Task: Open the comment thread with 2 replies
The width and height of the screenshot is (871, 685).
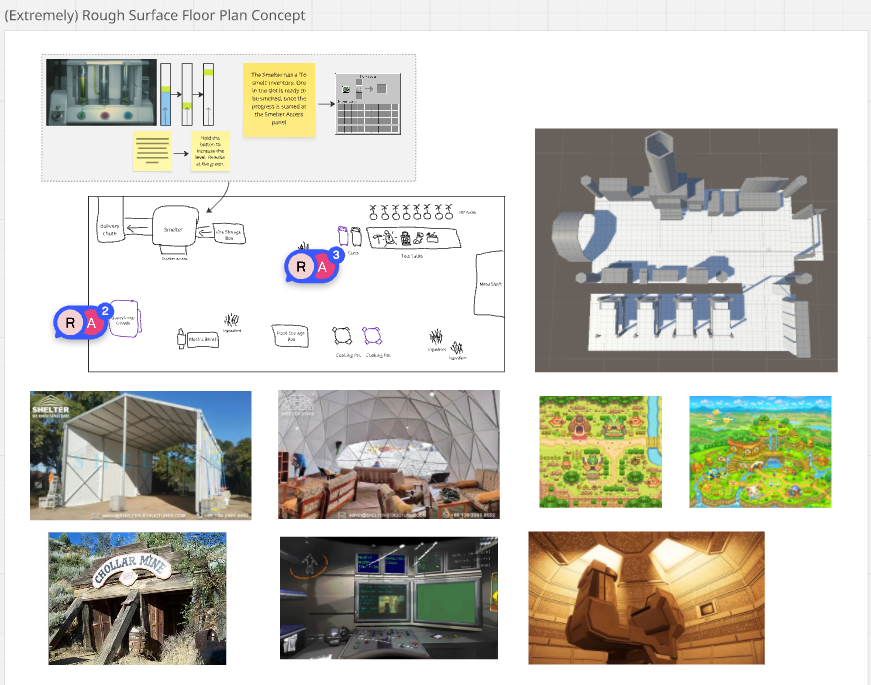Action: (81, 323)
